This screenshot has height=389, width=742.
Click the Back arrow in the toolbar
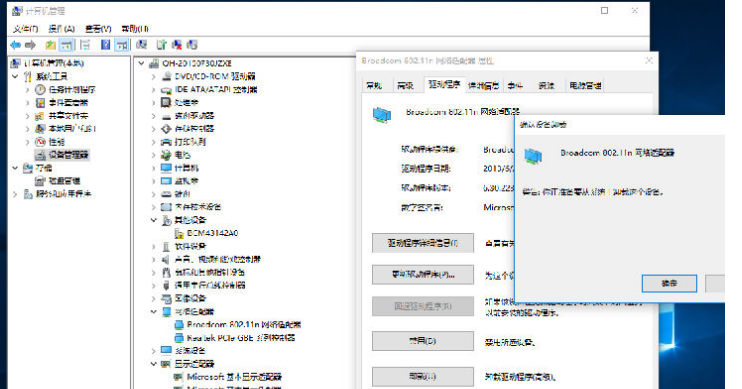pyautogui.click(x=16, y=45)
